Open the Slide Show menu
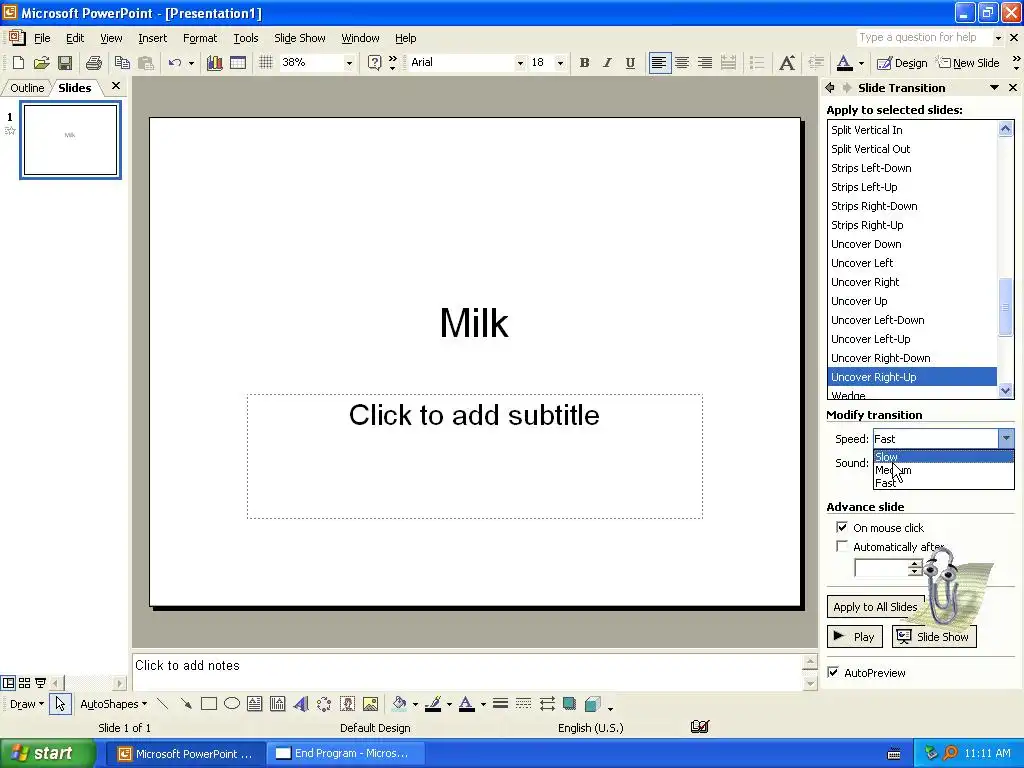1024x768 pixels. click(300, 38)
